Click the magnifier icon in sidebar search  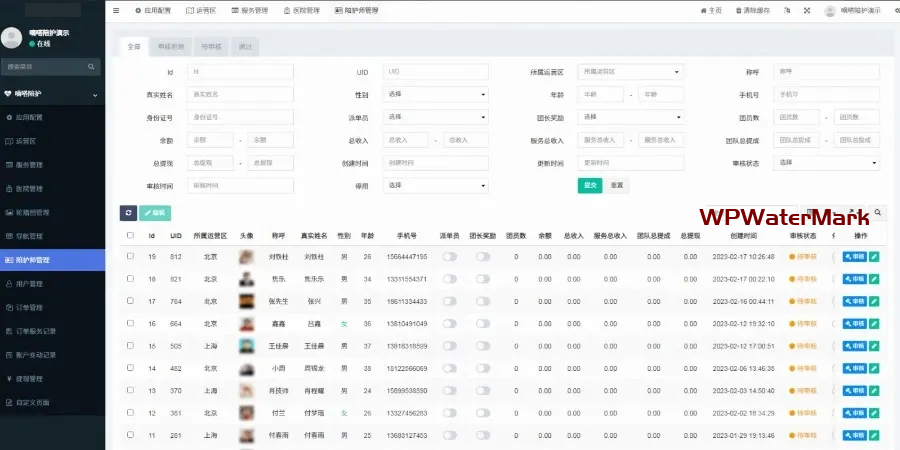click(92, 67)
